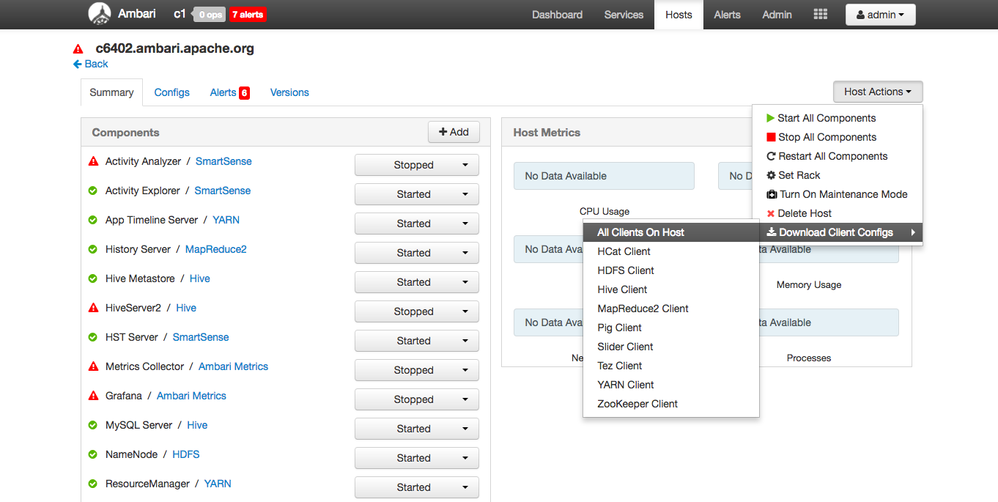Click the alerts count badge on Alerts tab
The image size is (998, 502).
[244, 93]
